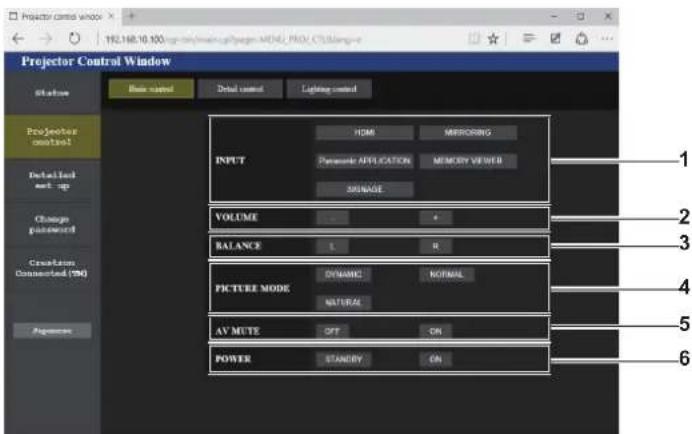Switch to the Lighting control tab
Viewport: 692px width, 434px height.
point(329,89)
